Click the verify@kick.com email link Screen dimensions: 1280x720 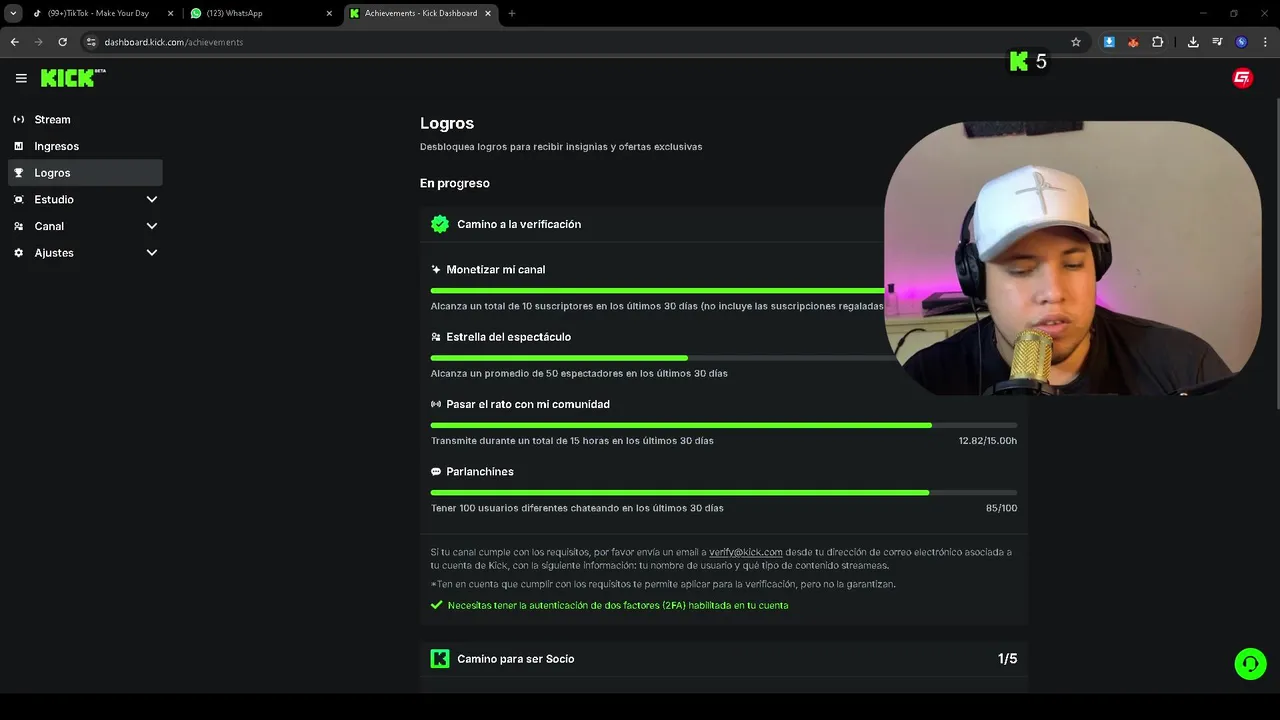click(745, 552)
